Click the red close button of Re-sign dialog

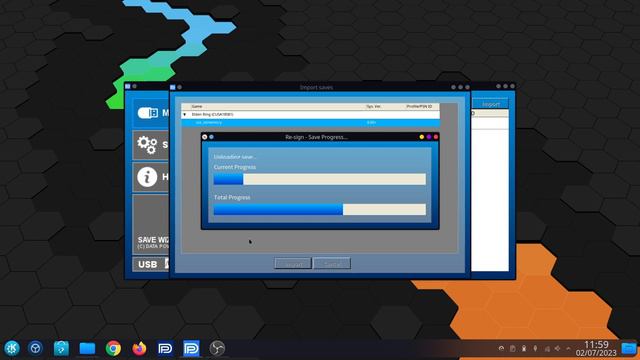[436, 137]
